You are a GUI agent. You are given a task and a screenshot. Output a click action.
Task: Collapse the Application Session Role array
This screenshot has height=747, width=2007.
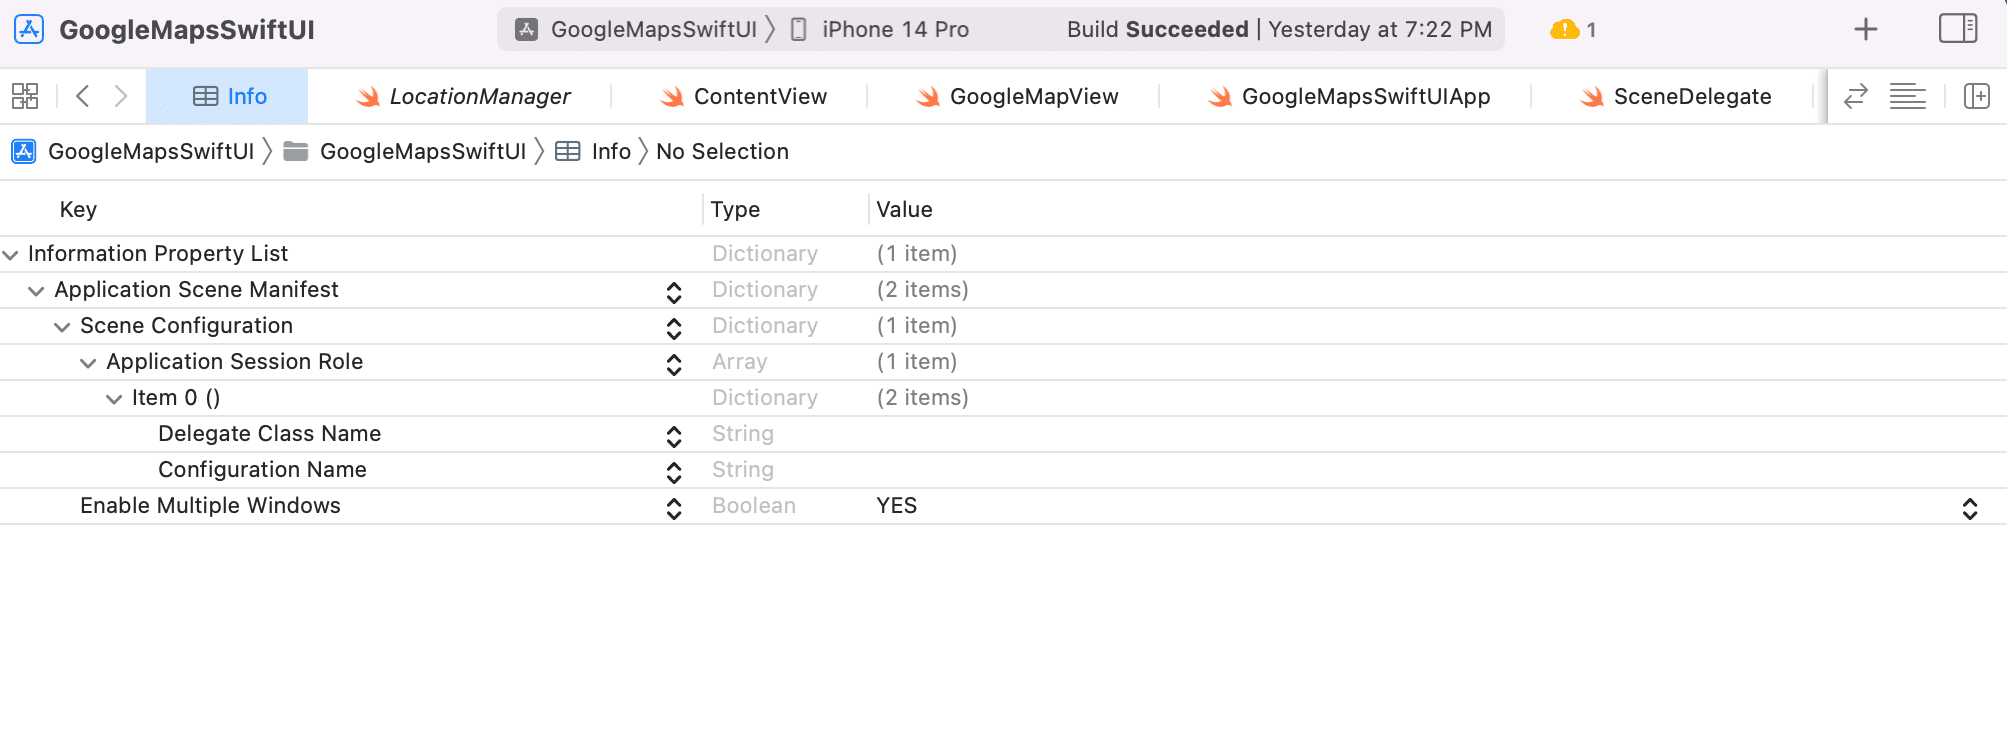pyautogui.click(x=88, y=362)
